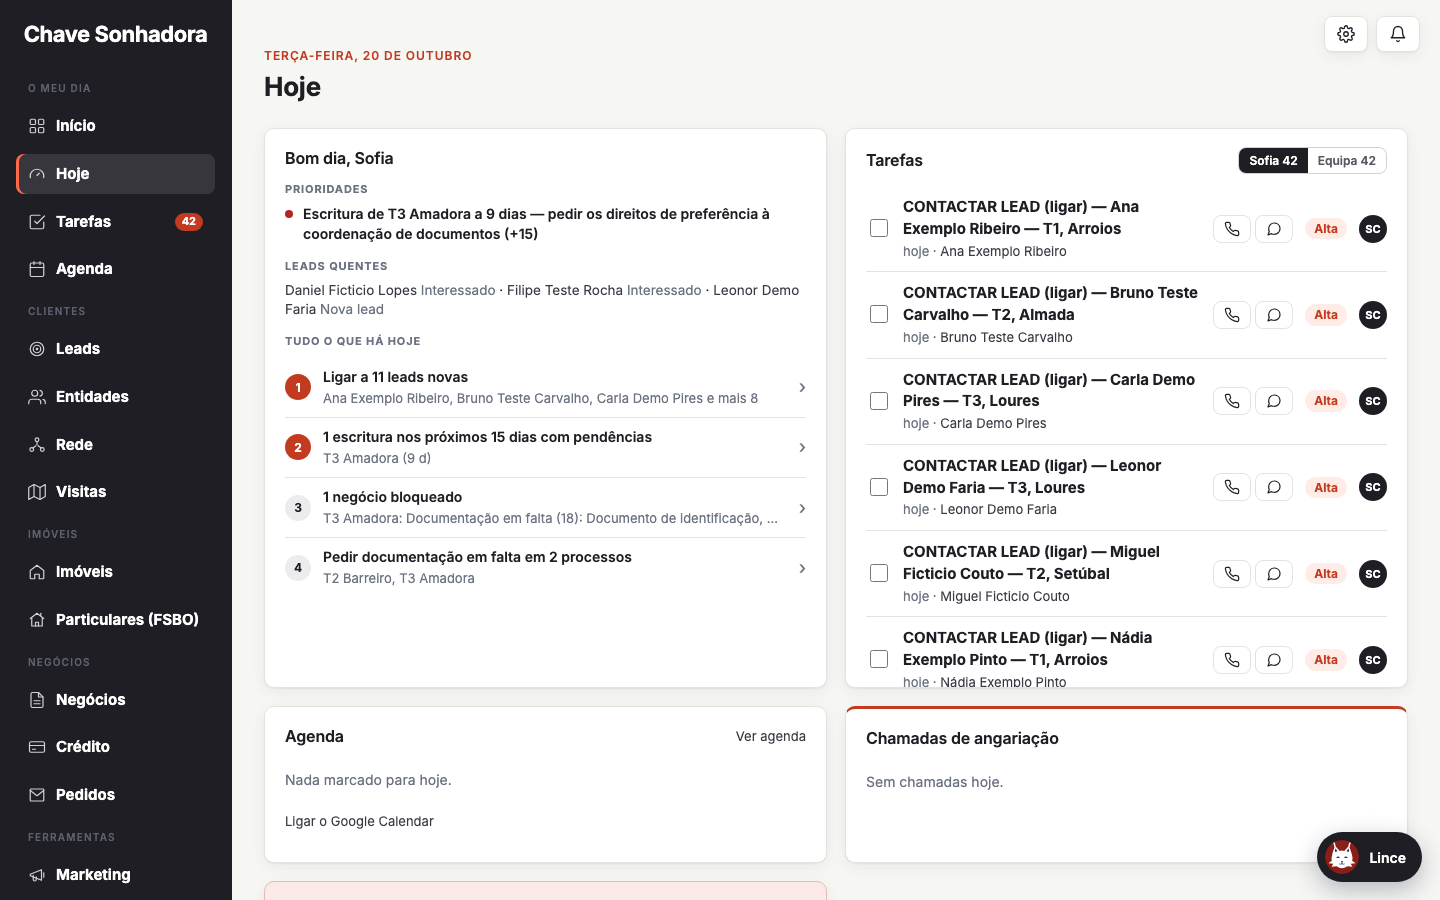Call Miguel Ficticio Couto via phone icon
This screenshot has width=1440, height=900.
pyautogui.click(x=1232, y=574)
